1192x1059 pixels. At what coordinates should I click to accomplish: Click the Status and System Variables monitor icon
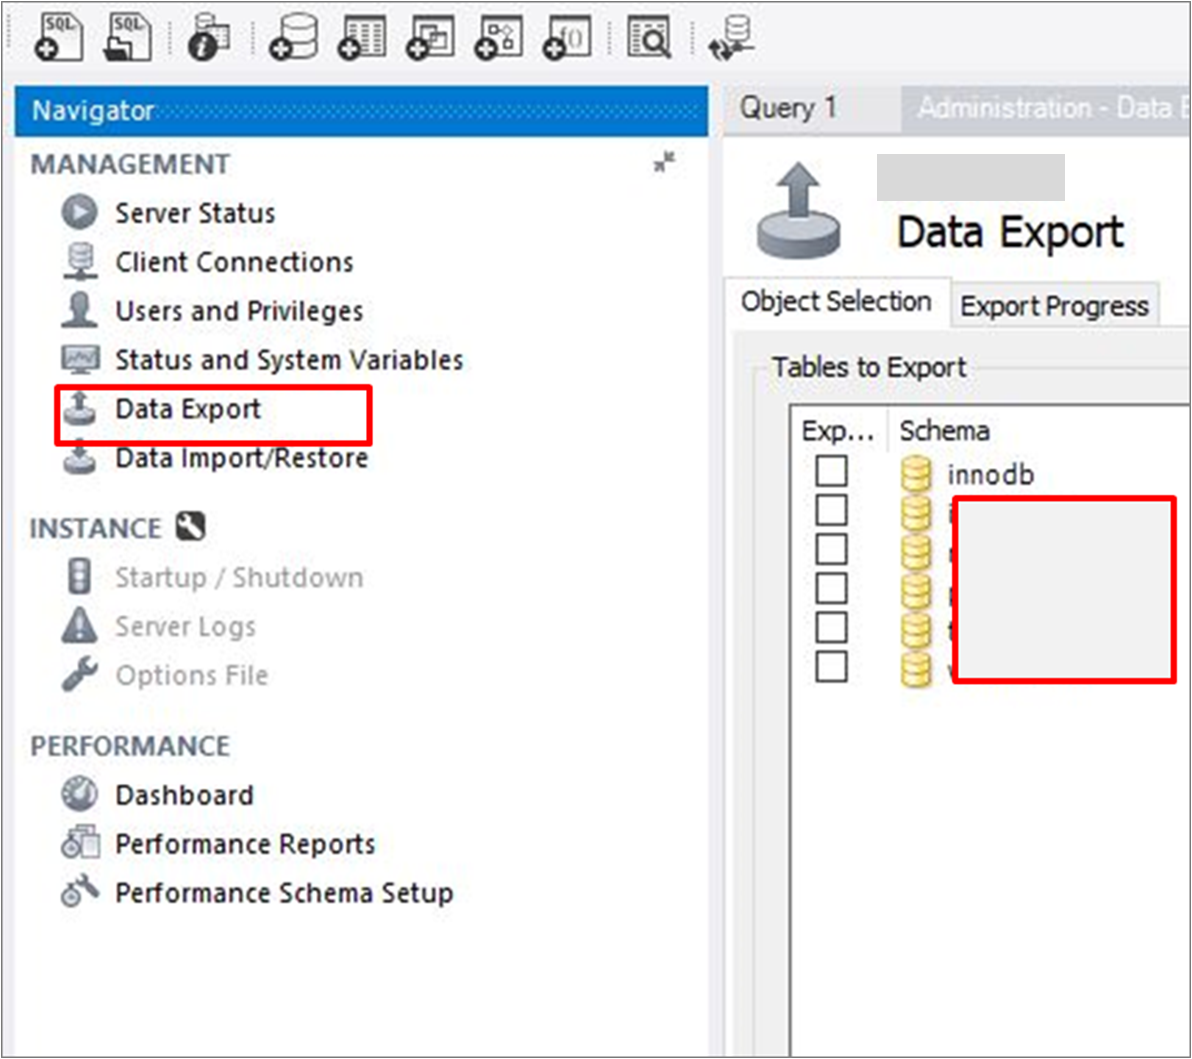(x=80, y=359)
